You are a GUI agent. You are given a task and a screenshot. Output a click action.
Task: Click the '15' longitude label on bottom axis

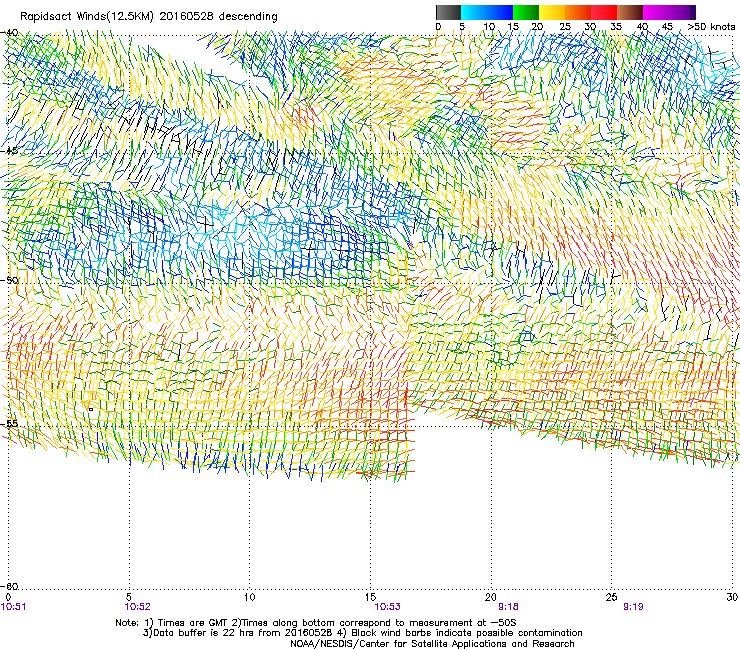(x=370, y=597)
